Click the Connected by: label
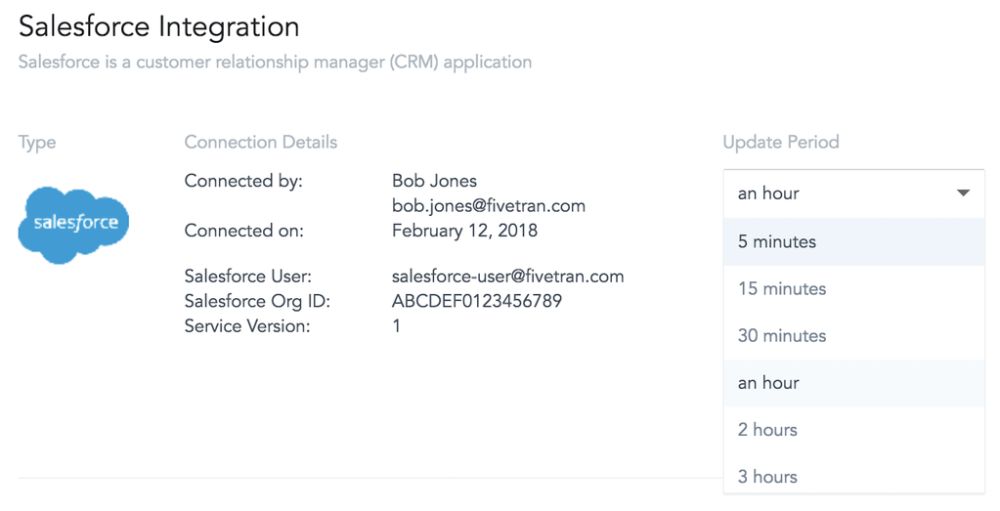1000x511 pixels. tap(244, 182)
